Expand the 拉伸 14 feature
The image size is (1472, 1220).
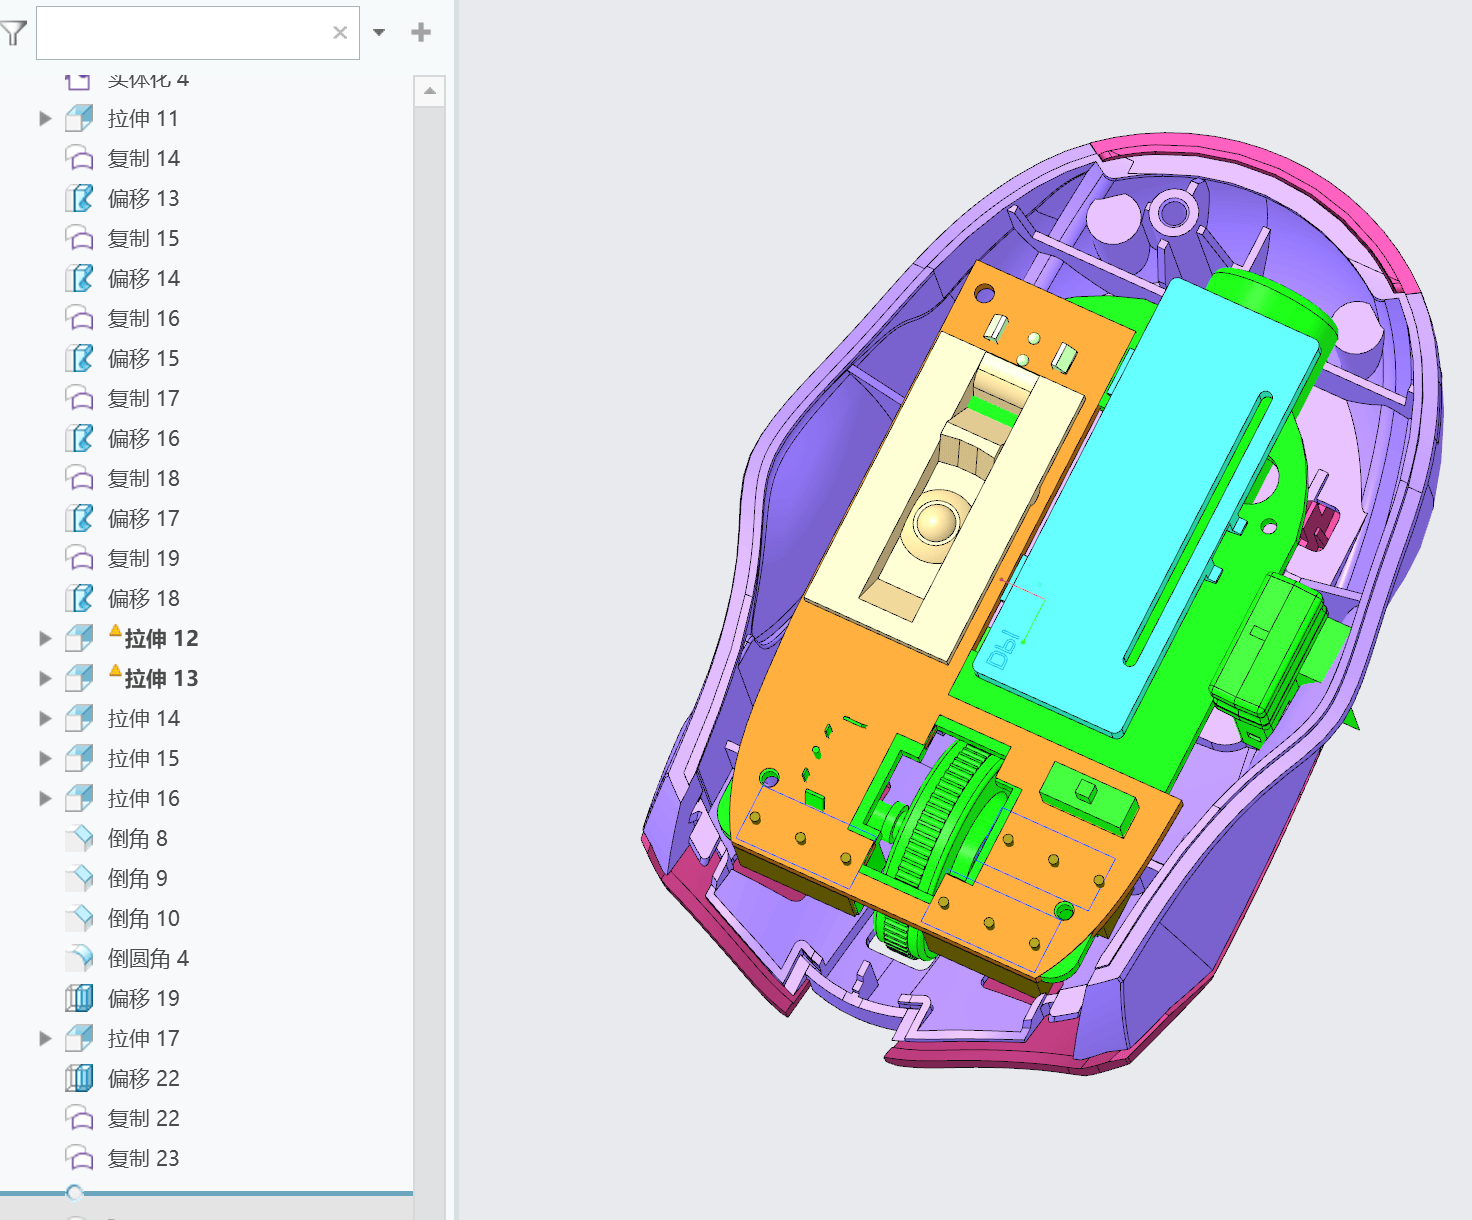[x=45, y=718]
